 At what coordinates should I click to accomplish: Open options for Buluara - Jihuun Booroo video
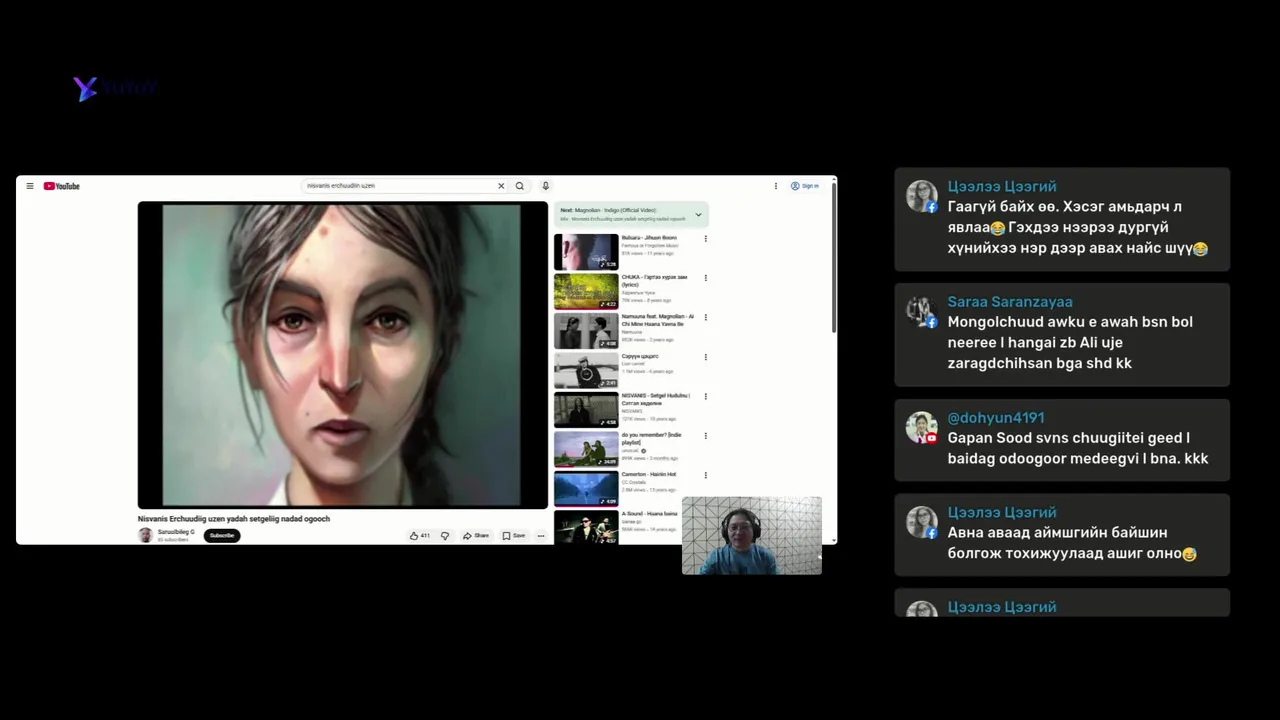(x=705, y=239)
